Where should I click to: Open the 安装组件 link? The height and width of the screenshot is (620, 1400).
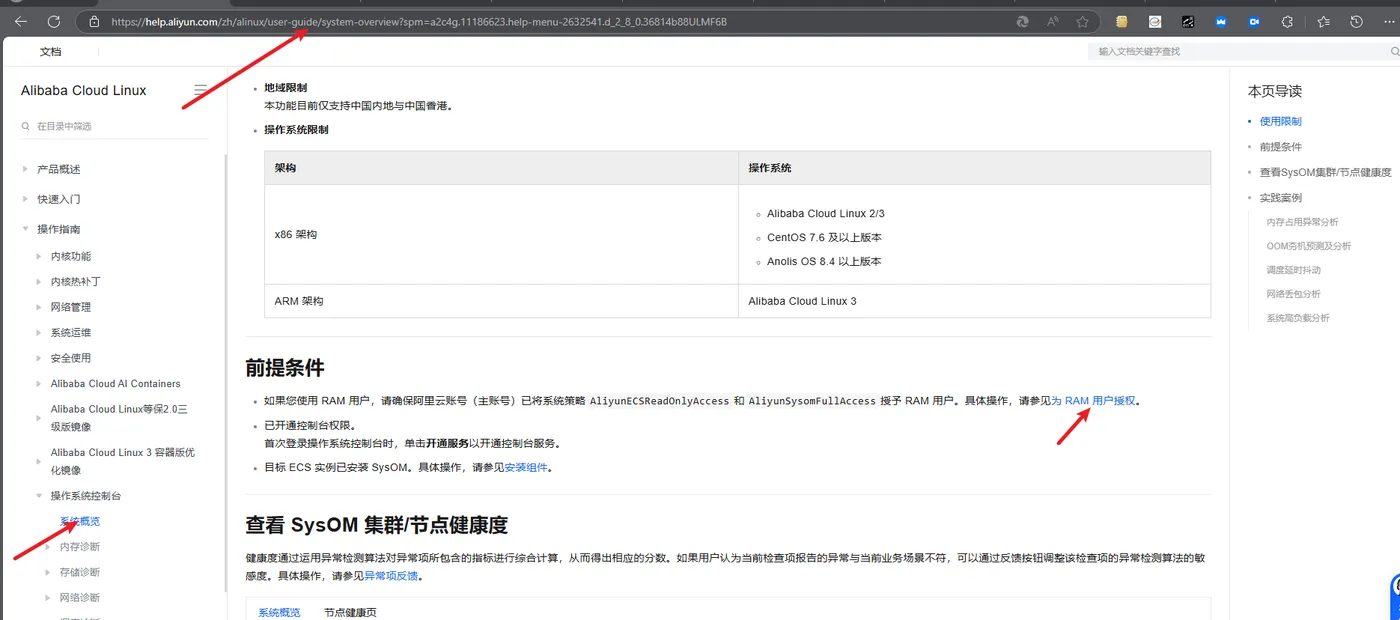click(x=526, y=467)
